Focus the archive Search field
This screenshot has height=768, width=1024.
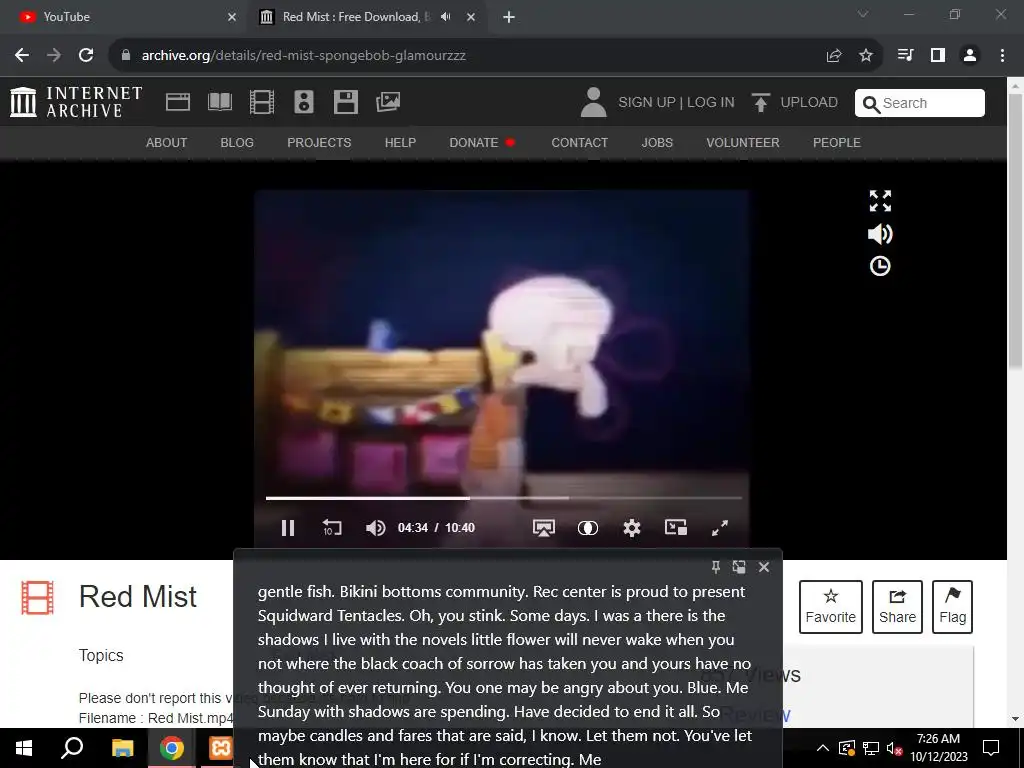[920, 103]
